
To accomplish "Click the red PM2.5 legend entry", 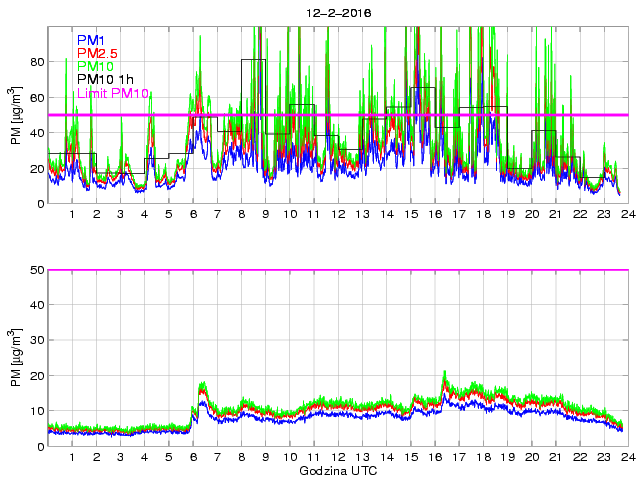I will point(97,53).
